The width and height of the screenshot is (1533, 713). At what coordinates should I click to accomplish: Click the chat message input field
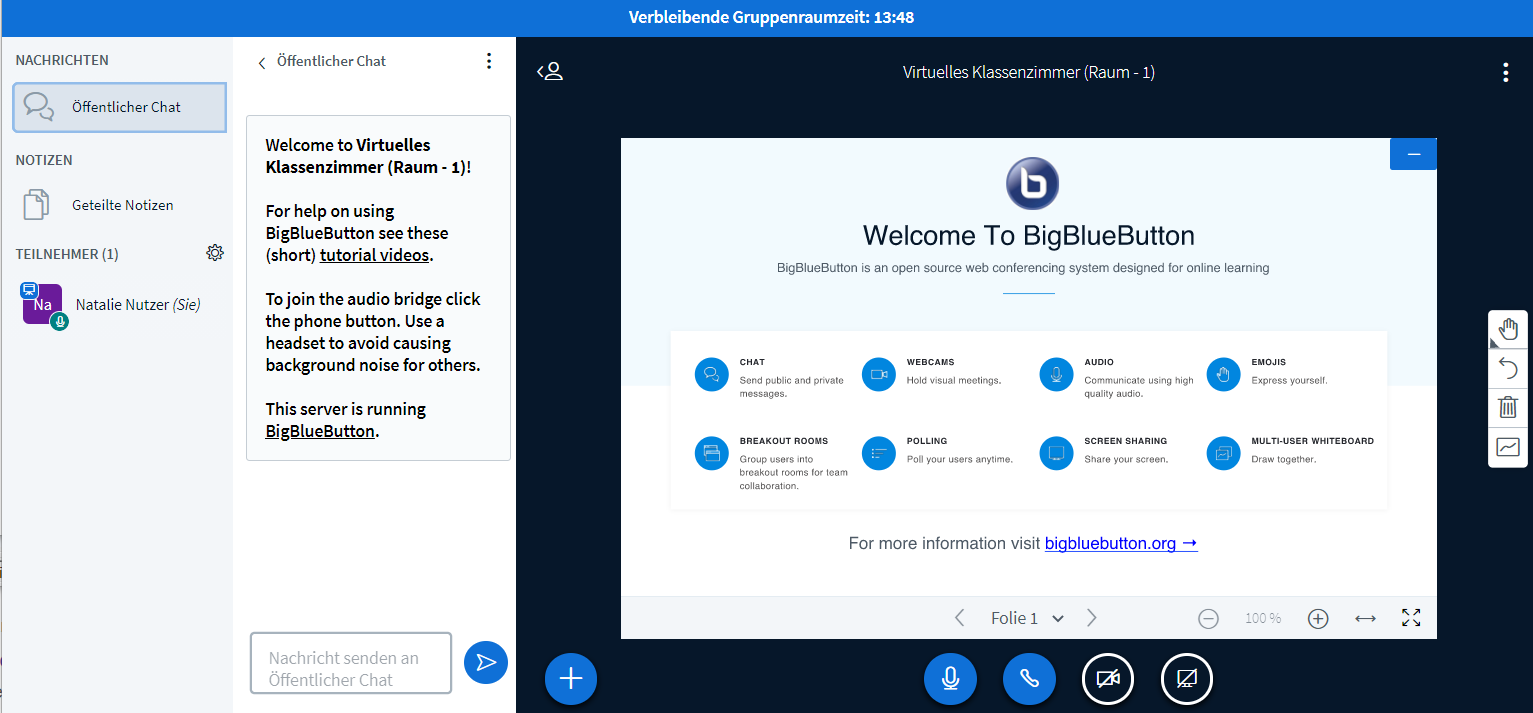(351, 663)
